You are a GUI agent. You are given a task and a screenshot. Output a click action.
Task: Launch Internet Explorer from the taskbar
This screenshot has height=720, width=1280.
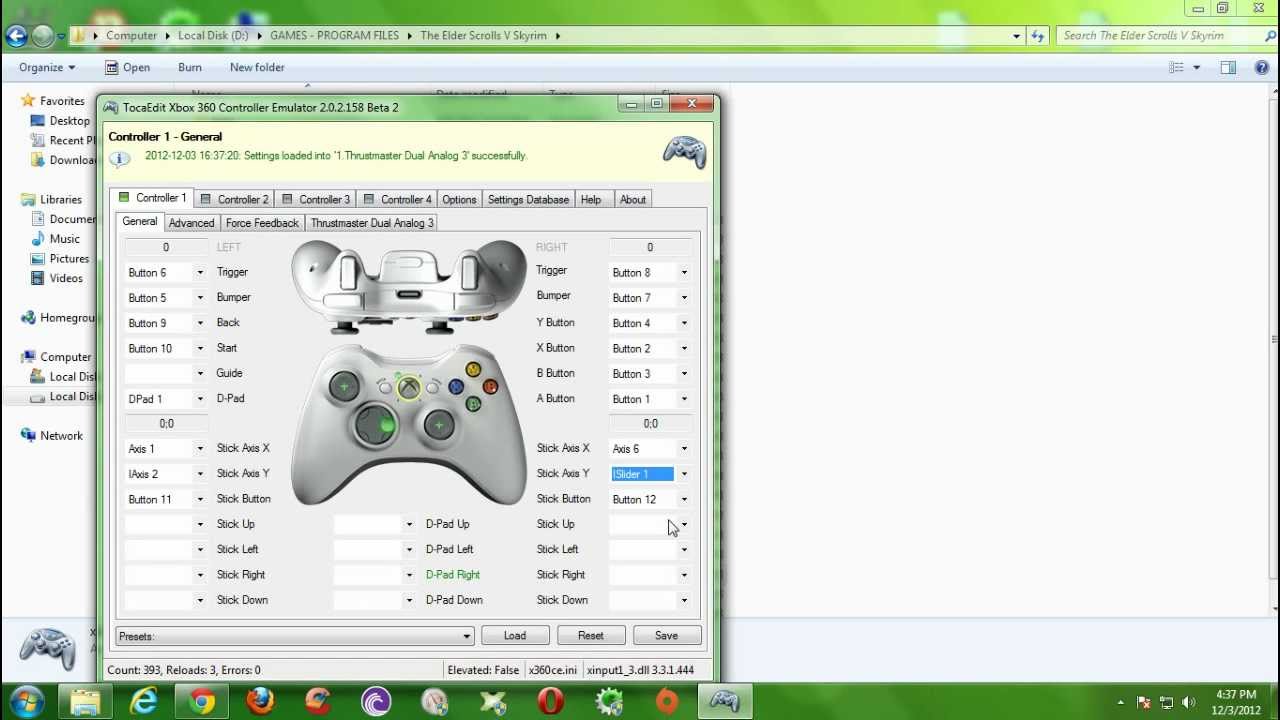pos(144,702)
